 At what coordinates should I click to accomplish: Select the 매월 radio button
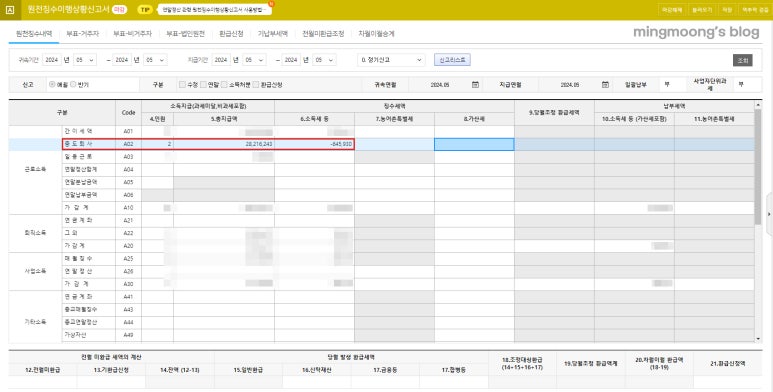[x=52, y=85]
